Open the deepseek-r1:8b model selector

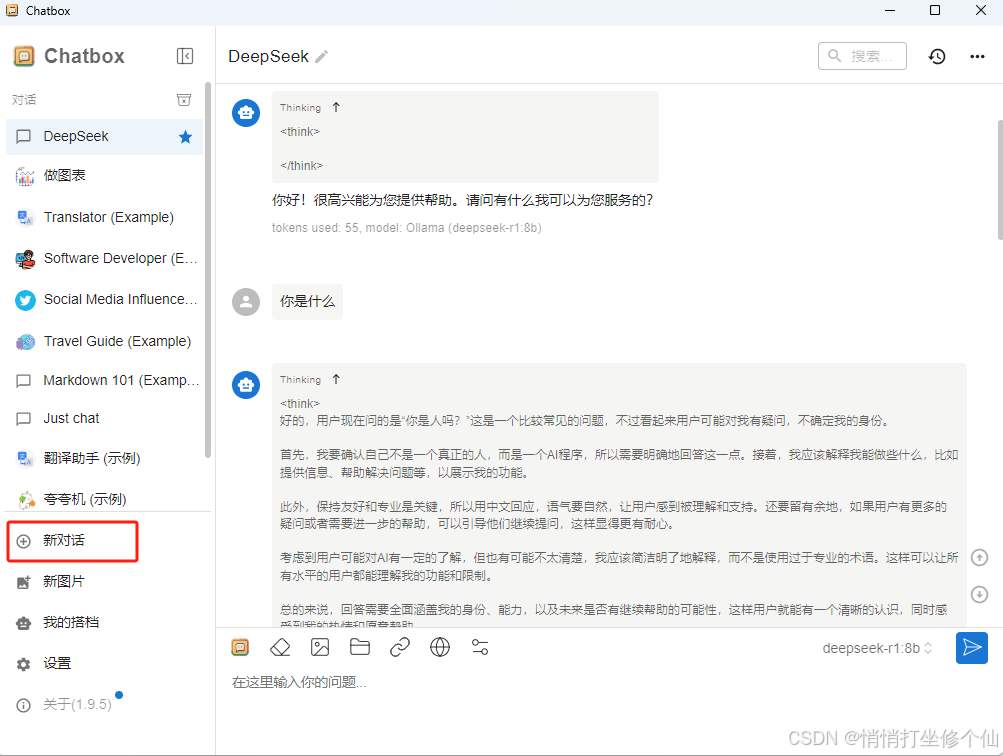point(877,649)
